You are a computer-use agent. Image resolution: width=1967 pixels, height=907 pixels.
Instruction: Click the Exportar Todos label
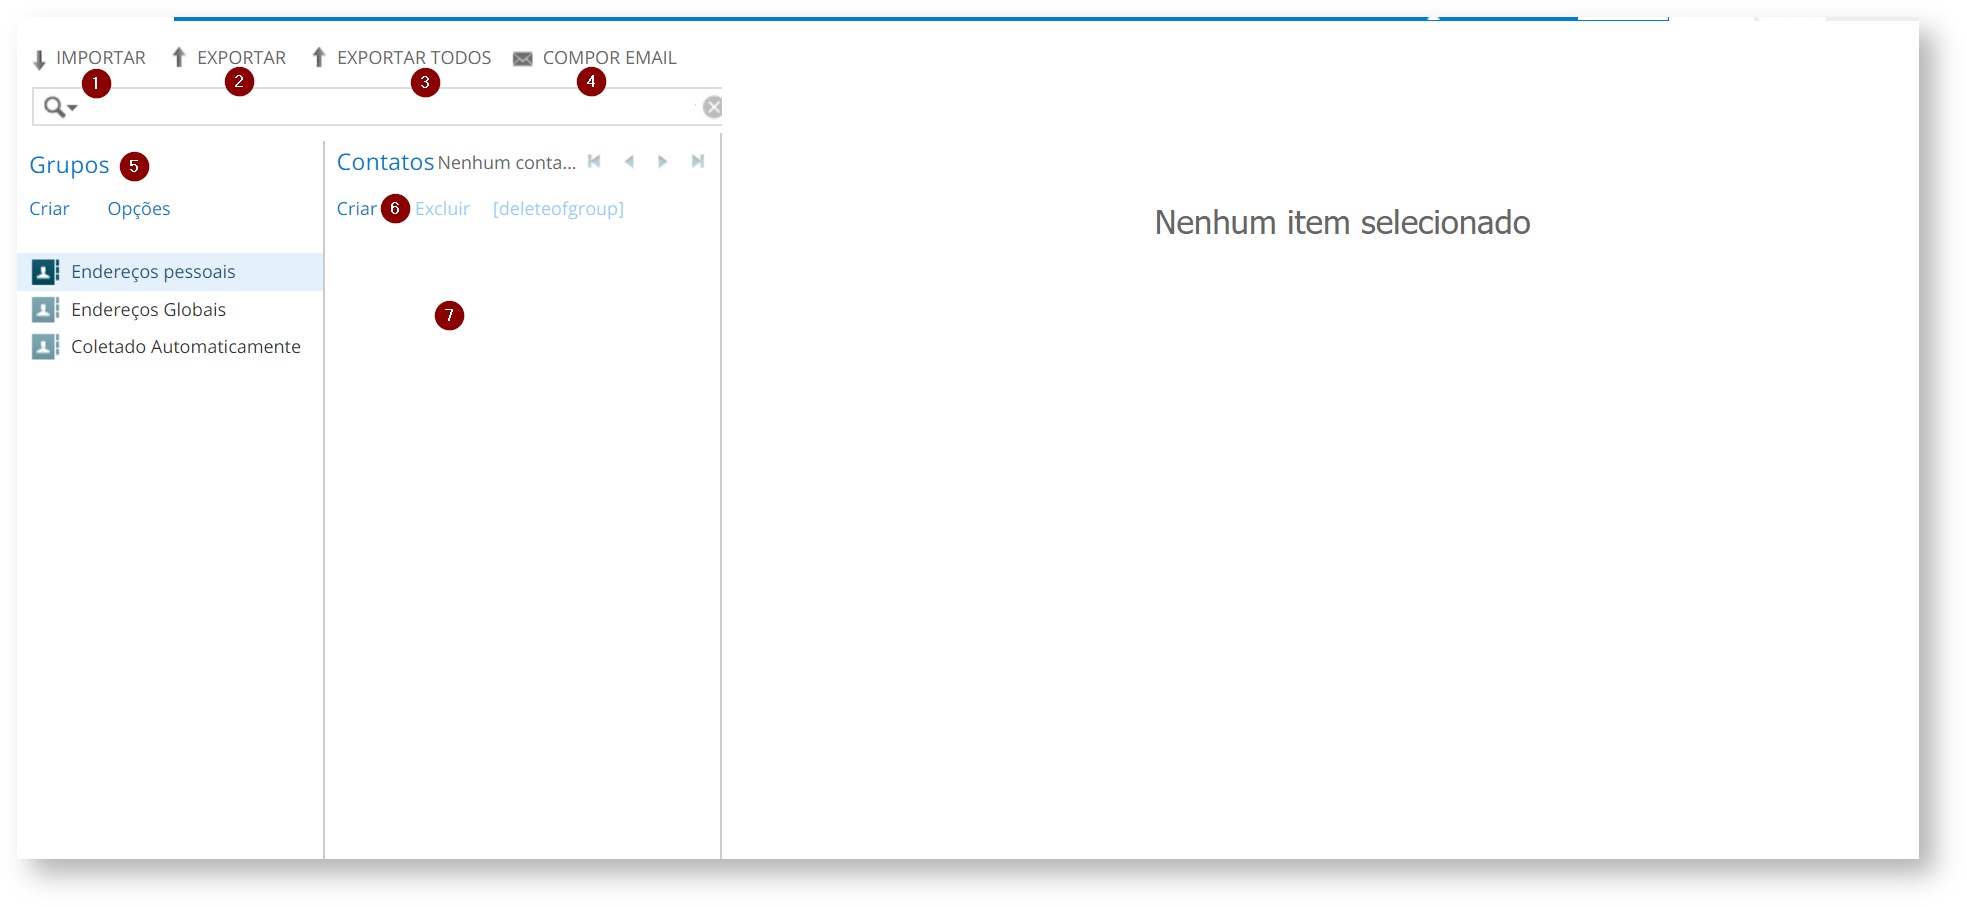pyautogui.click(x=414, y=58)
